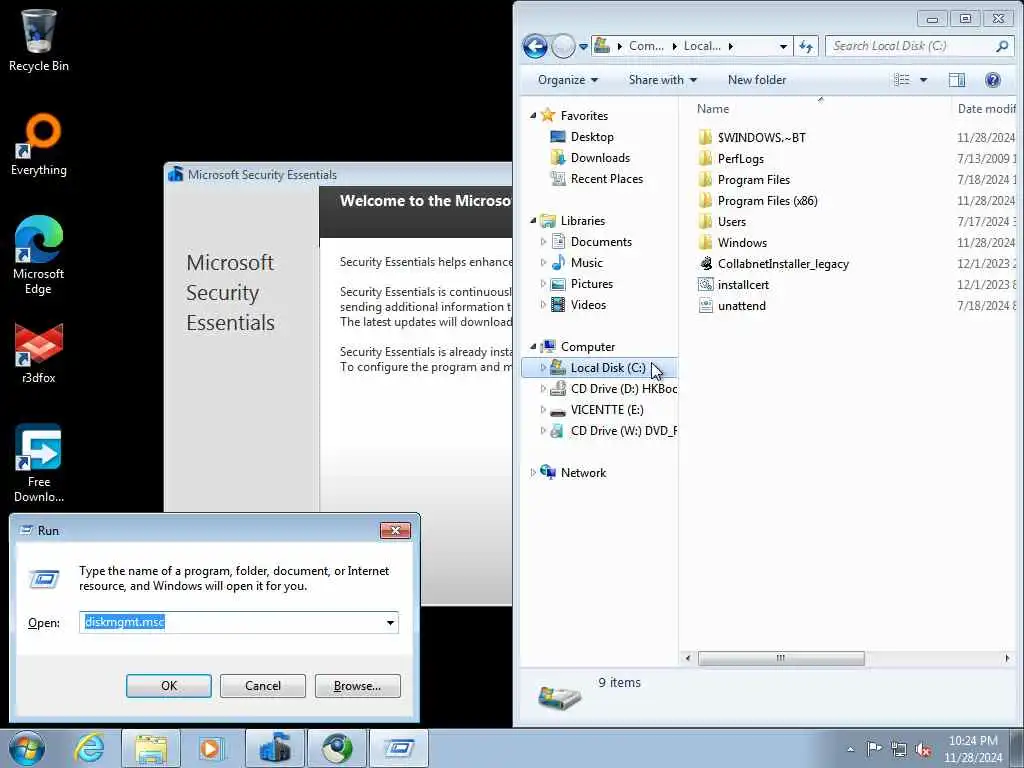Image resolution: width=1024 pixels, height=768 pixels.
Task: Click the horizontal scrollbar thumb in Explorer
Action: [781, 658]
